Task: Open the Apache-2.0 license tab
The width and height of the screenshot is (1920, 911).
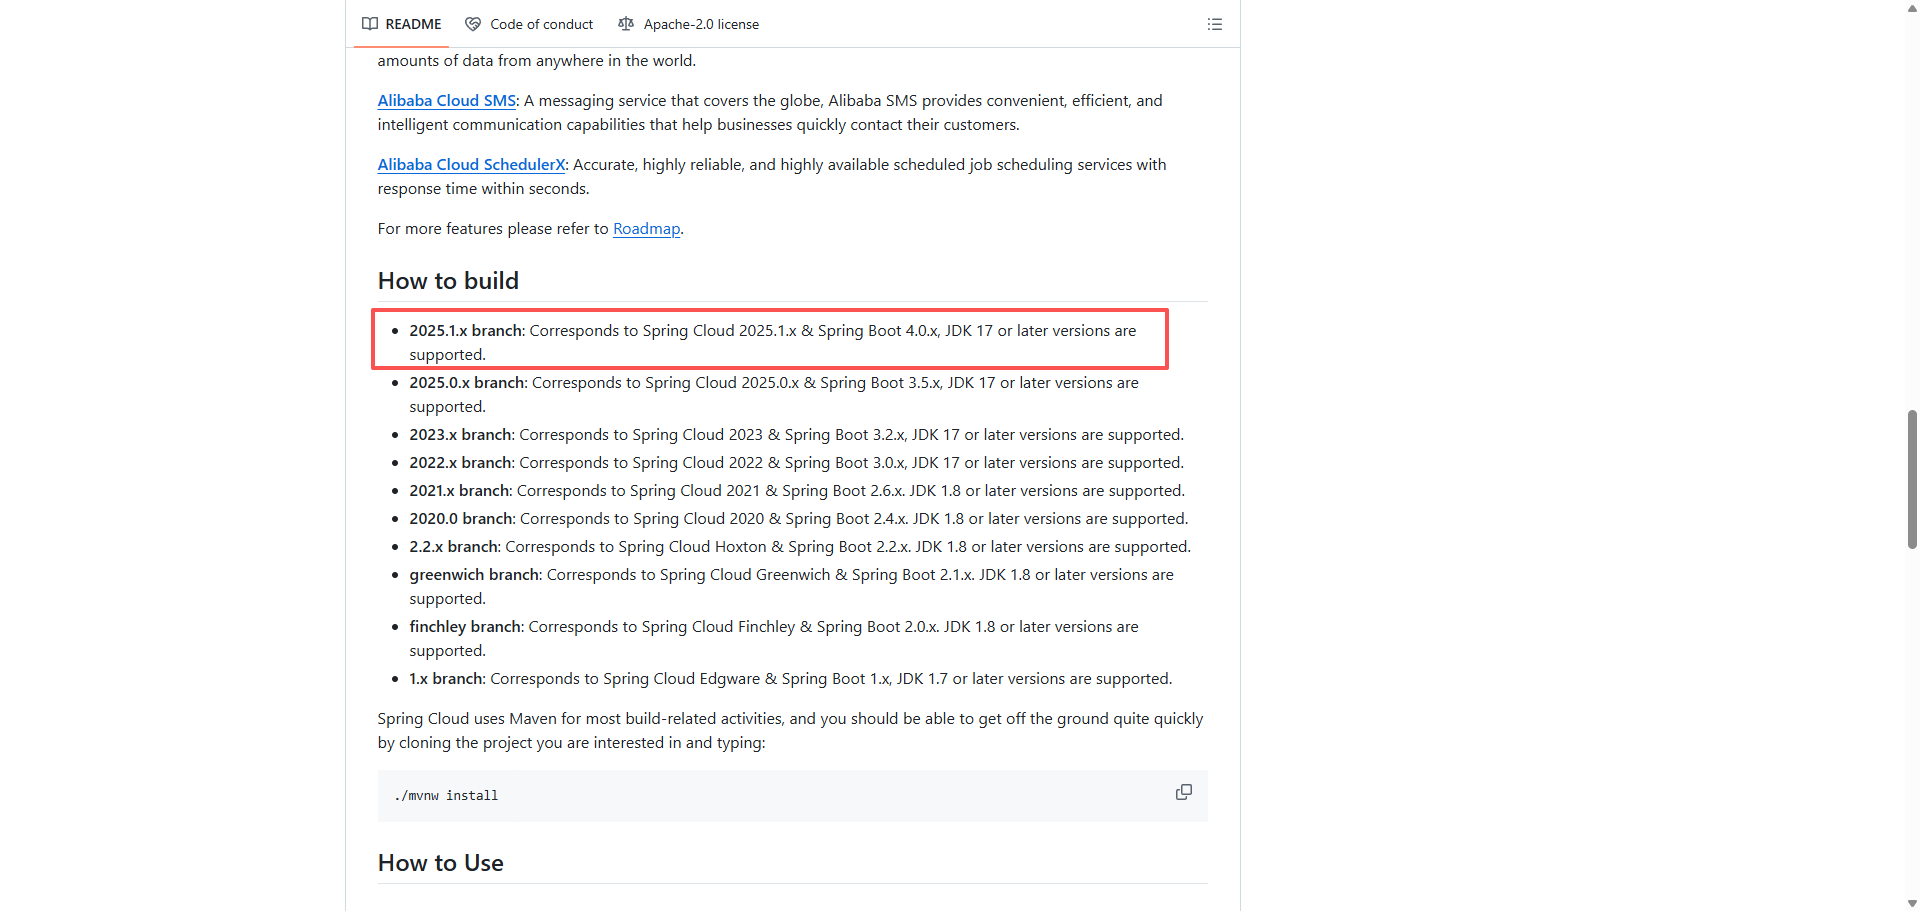Action: coord(689,24)
